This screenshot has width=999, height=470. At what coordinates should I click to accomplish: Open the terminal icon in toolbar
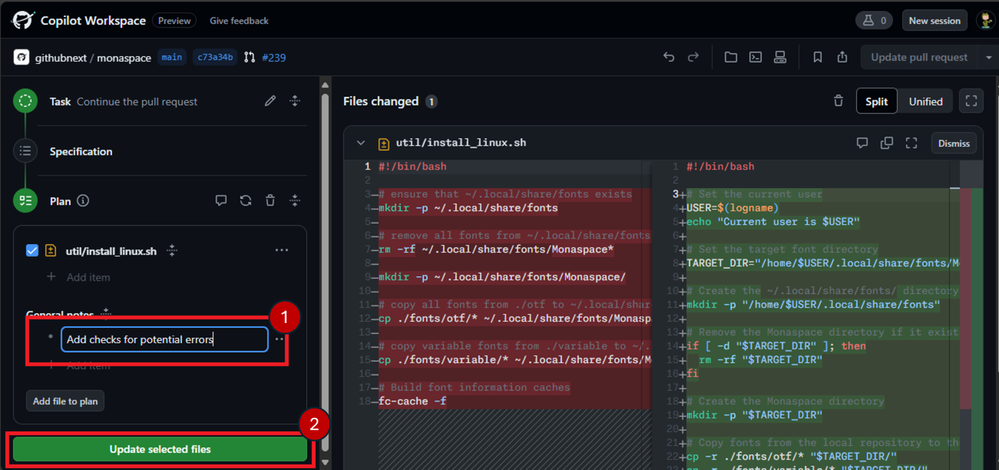pyautogui.click(x=755, y=57)
